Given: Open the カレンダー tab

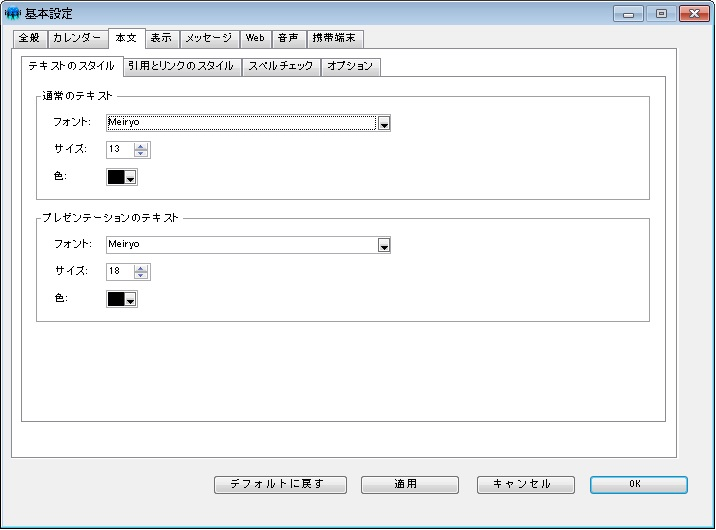Looking at the screenshot, I should 77,38.
